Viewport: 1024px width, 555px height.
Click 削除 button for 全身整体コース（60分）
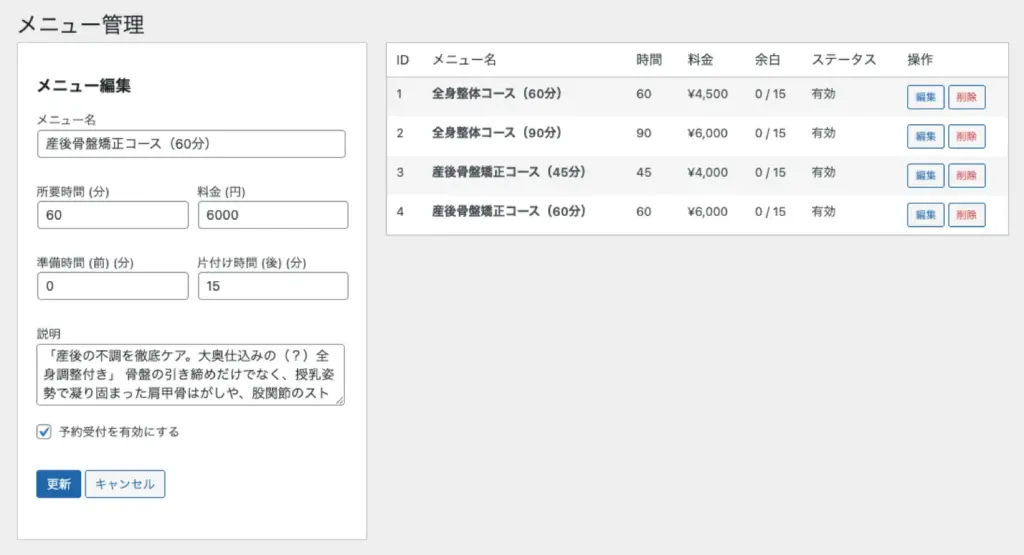966,97
